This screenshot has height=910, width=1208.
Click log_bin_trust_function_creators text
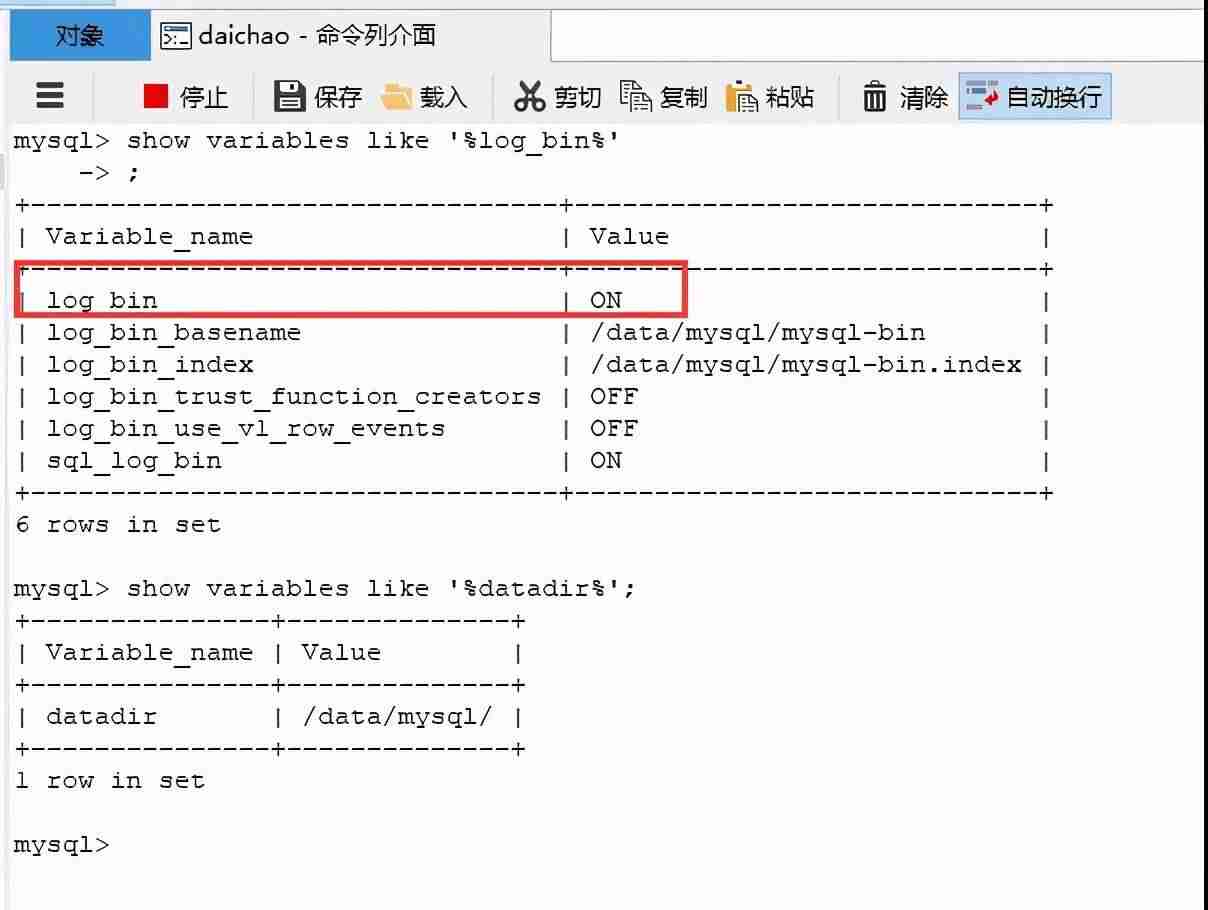coord(294,396)
